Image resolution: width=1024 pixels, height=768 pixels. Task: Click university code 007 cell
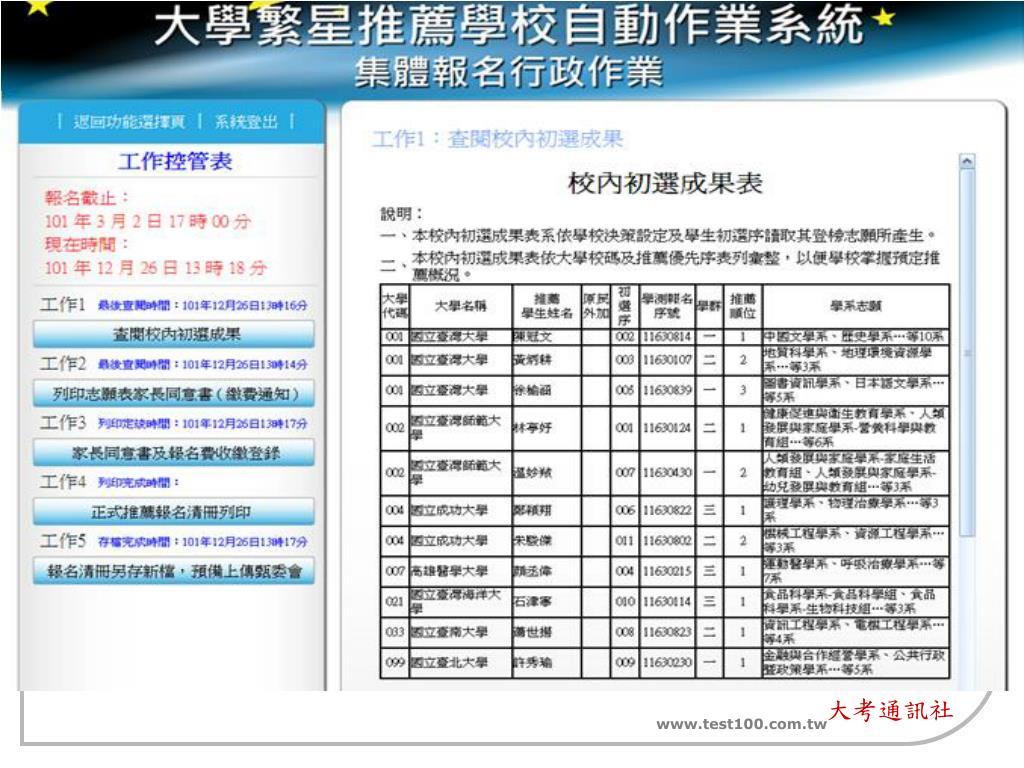[394, 571]
